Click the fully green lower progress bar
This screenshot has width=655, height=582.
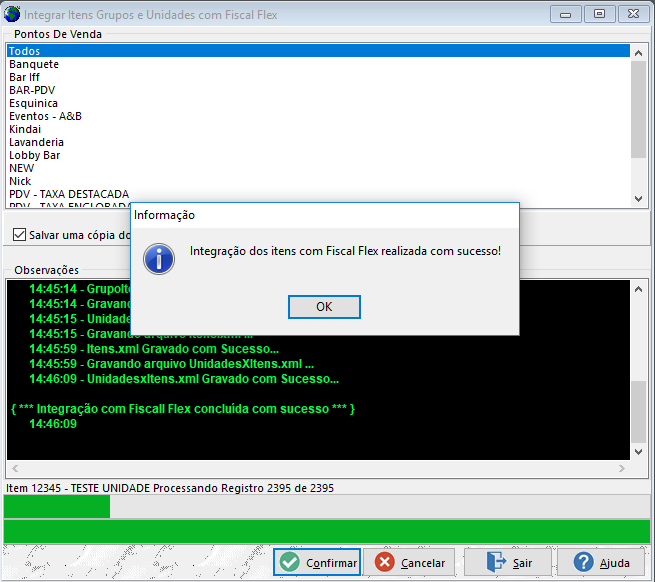[x=327, y=531]
